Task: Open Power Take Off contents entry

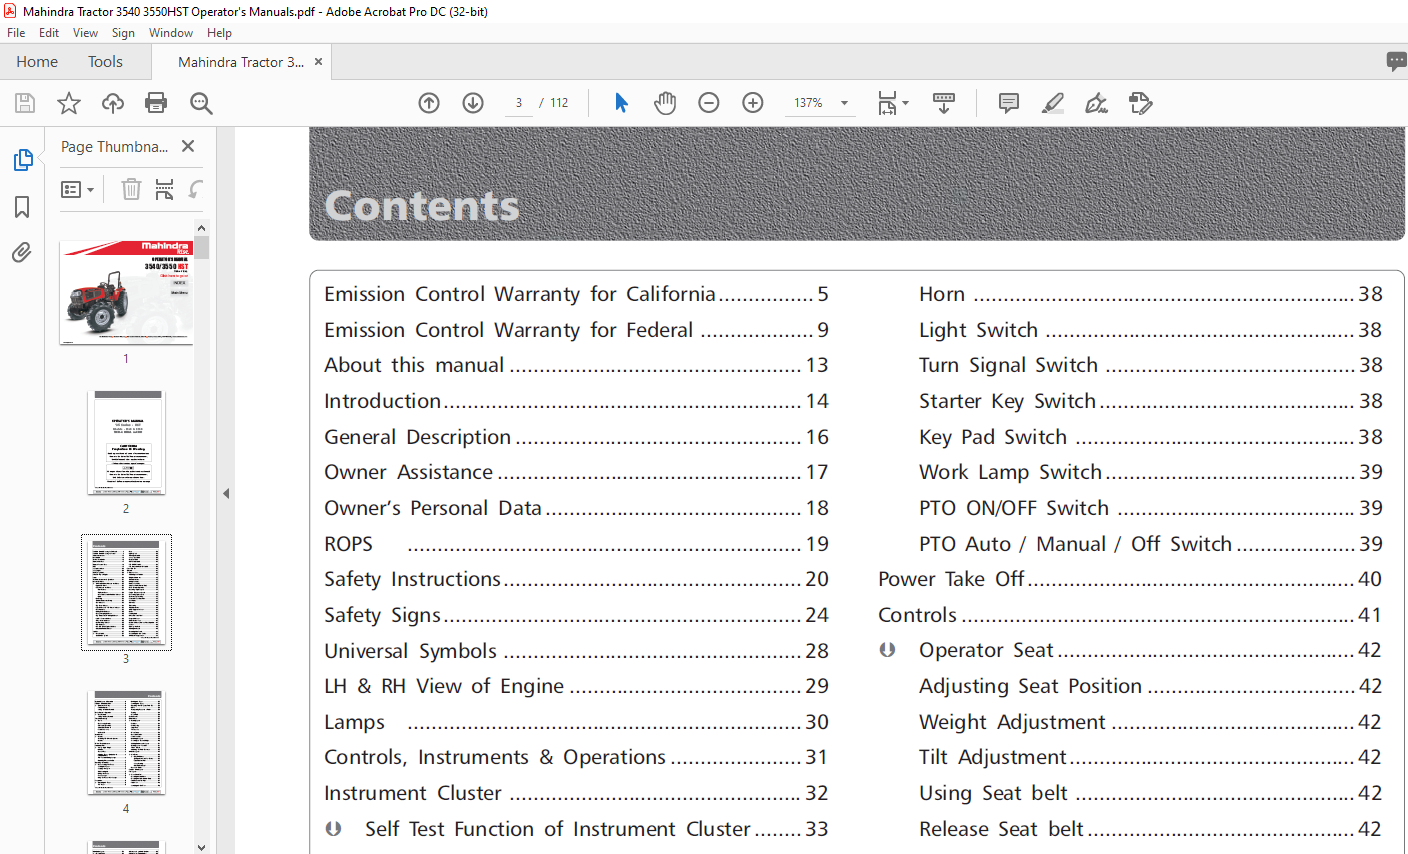Action: pos(1130,579)
